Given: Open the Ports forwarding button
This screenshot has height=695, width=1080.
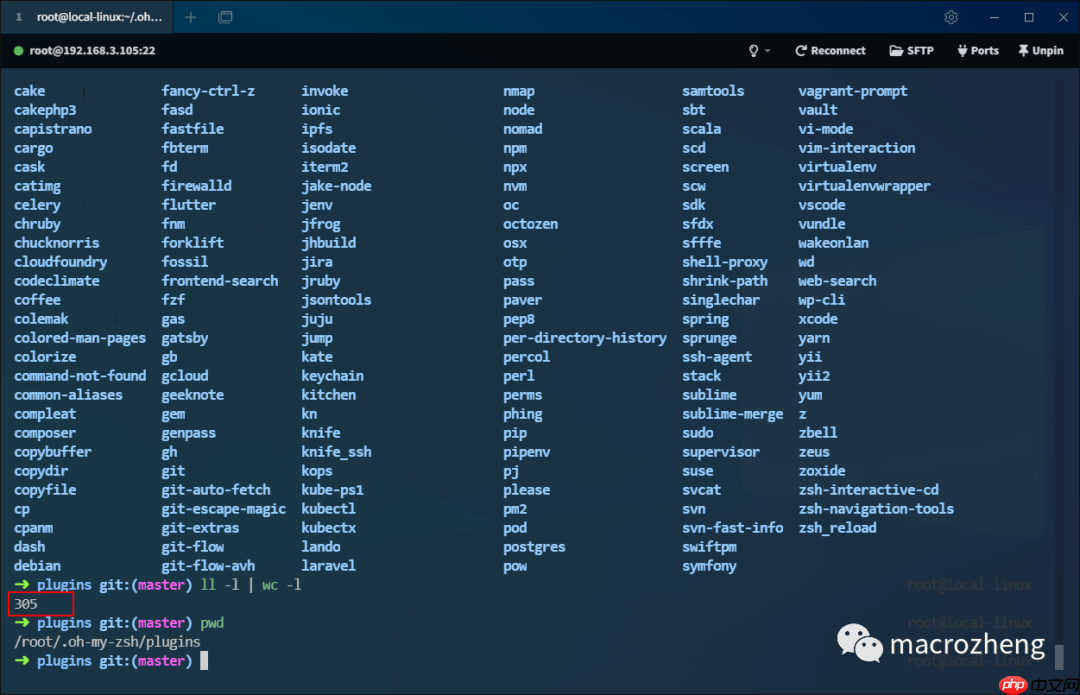Looking at the screenshot, I should coord(978,51).
